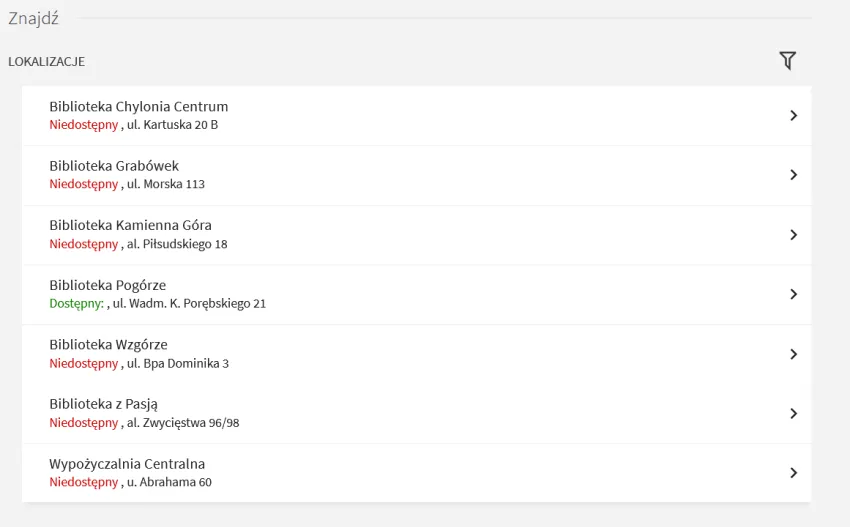Screen dimensions: 850x527
Task: Expand Biblioteka Chylonia Centrum chevron arrow
Action: (x=793, y=115)
